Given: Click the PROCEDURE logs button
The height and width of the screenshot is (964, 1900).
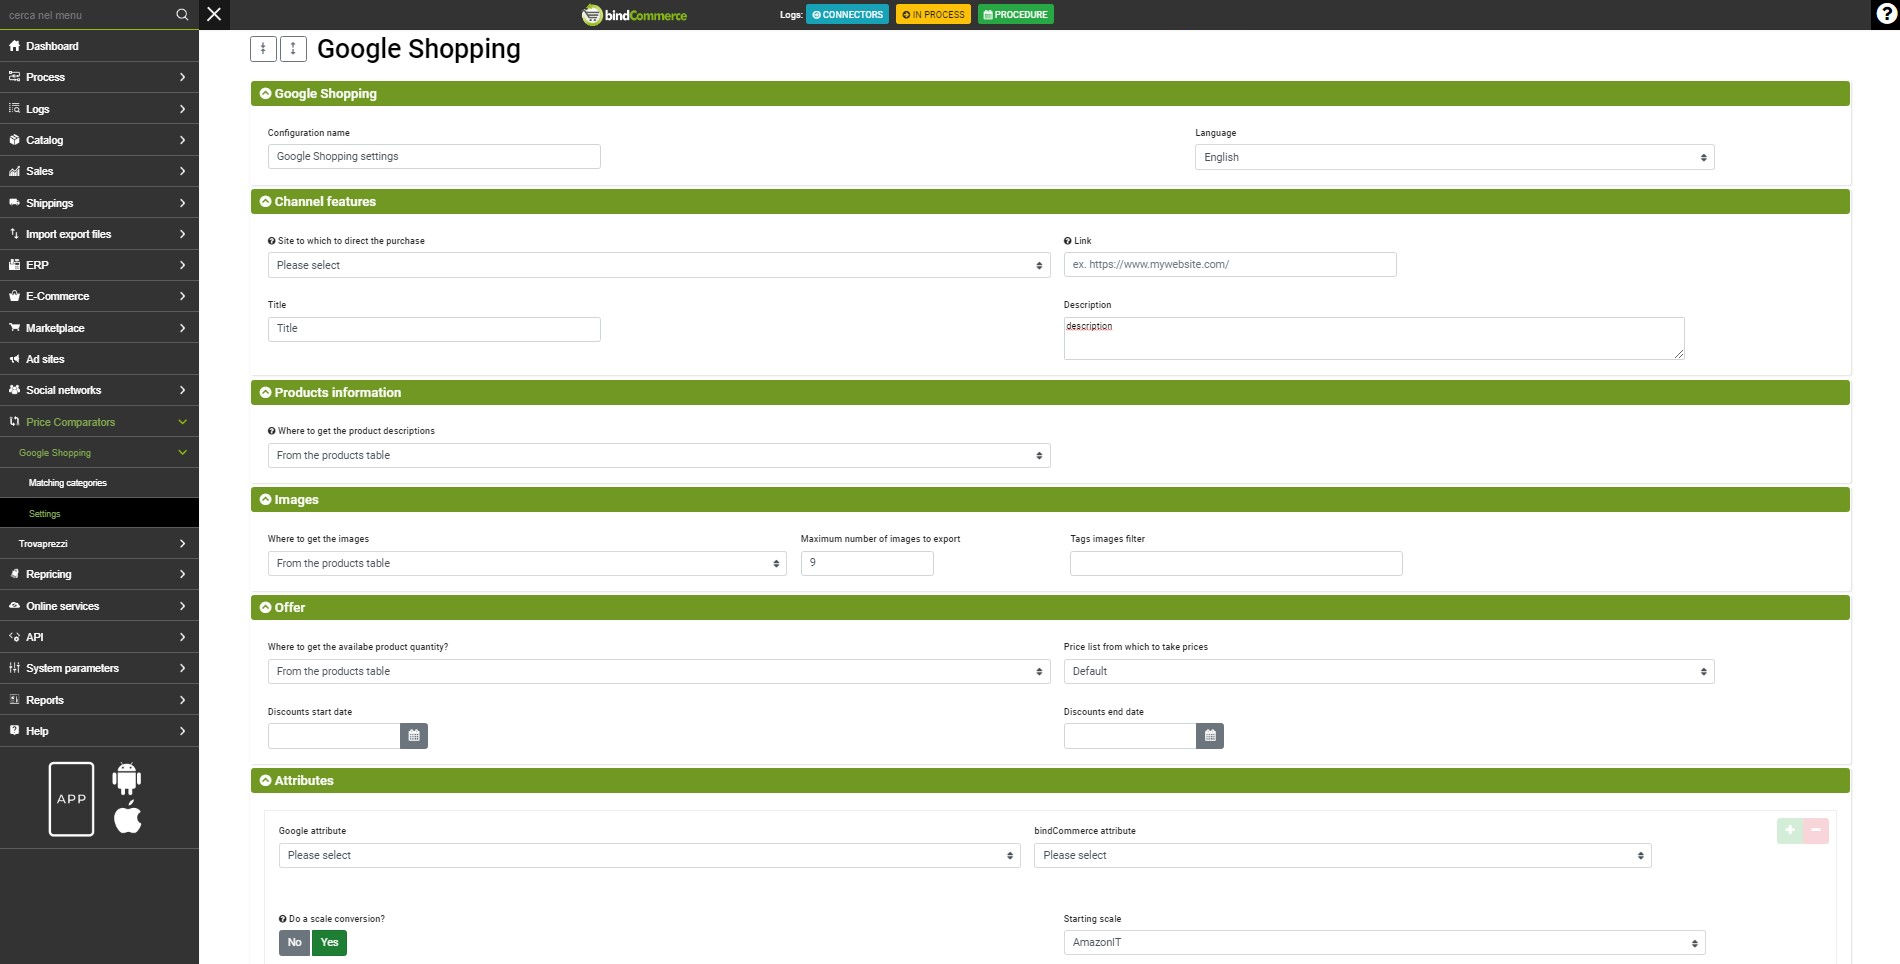Looking at the screenshot, I should tap(1015, 15).
